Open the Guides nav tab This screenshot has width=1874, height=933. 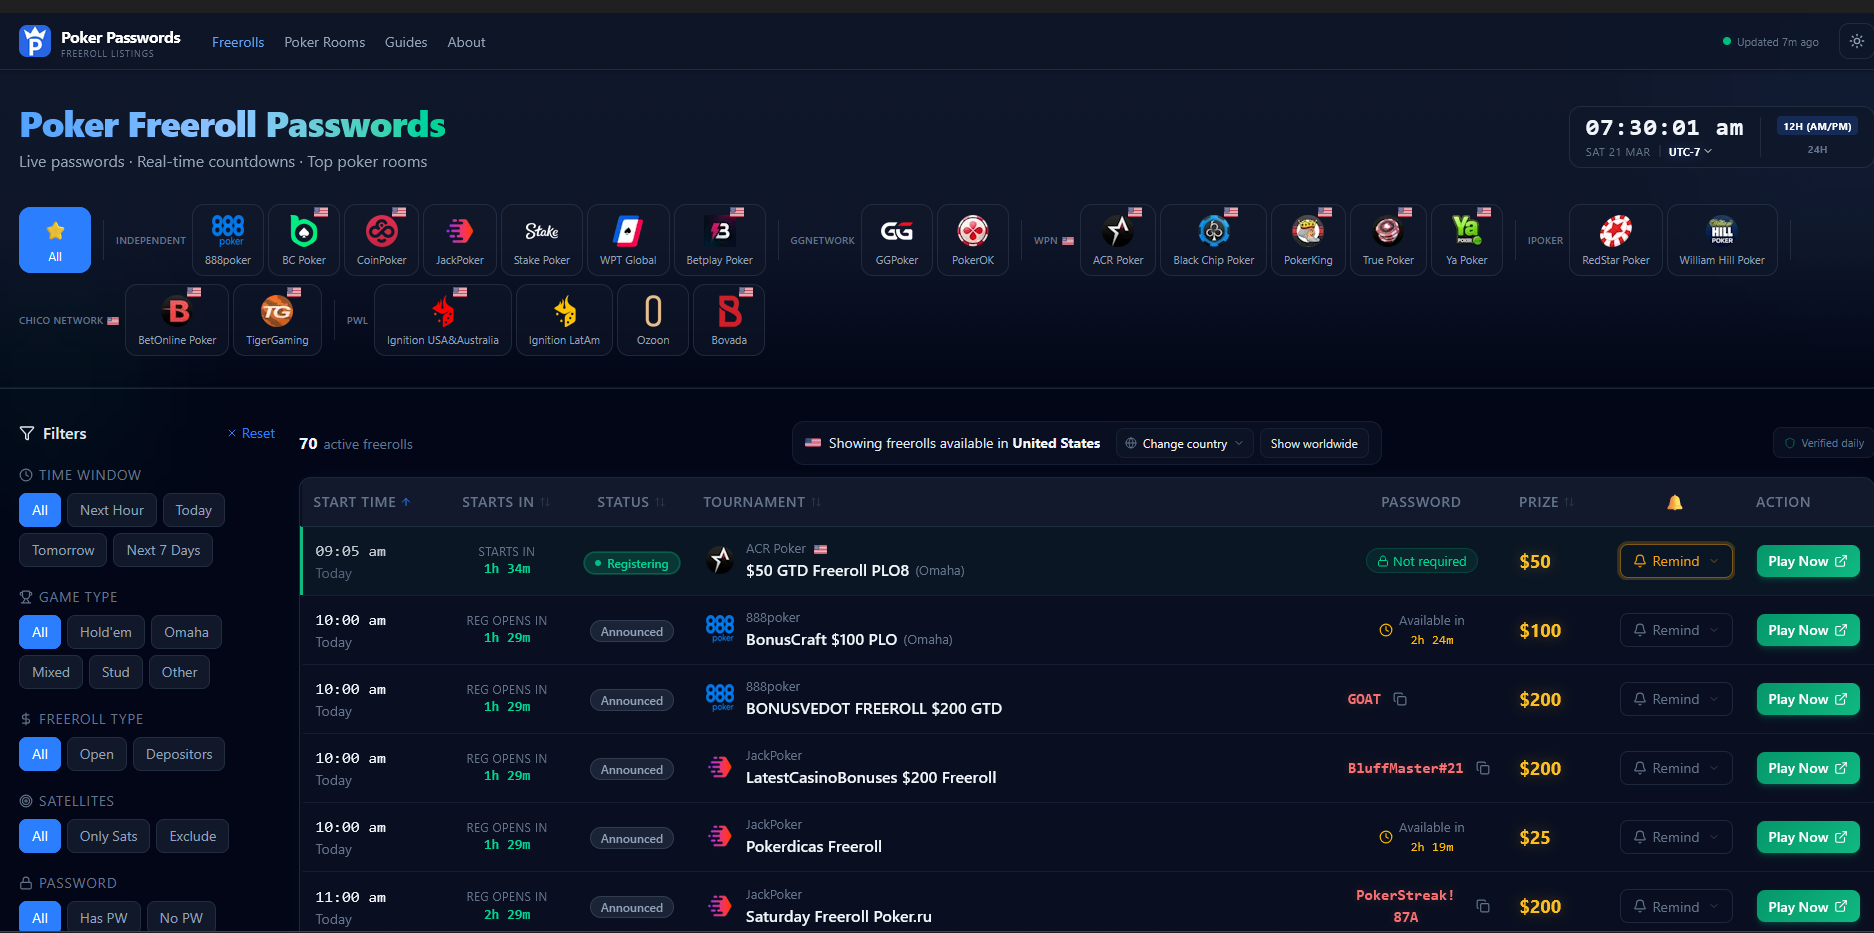(406, 42)
